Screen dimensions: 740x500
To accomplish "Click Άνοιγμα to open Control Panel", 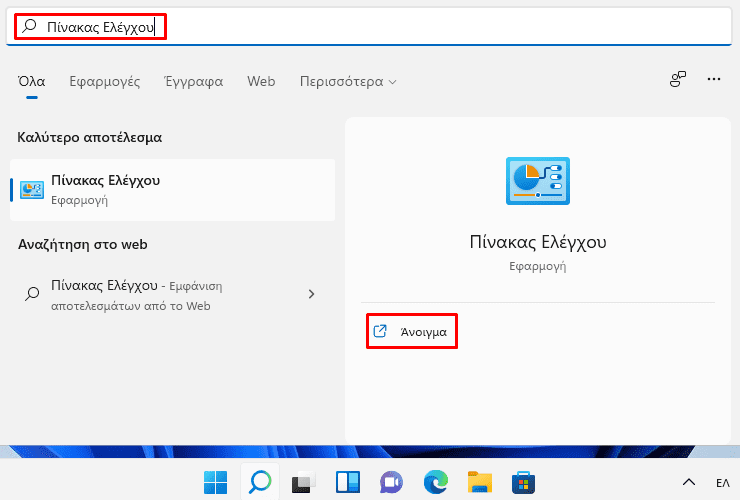I will pos(412,331).
